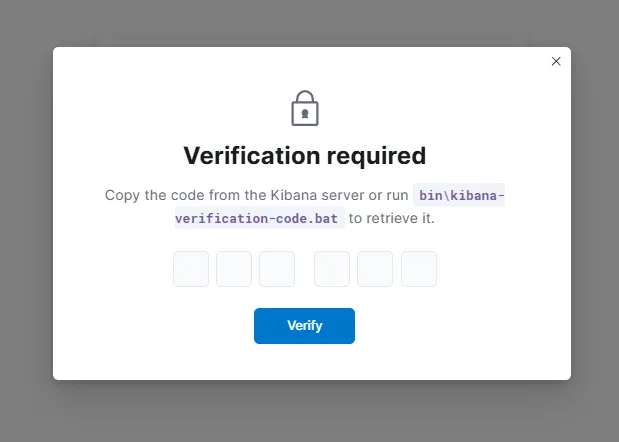Viewport: 619px width, 442px height.
Task: Click the third verification code digit box
Action: tap(277, 269)
